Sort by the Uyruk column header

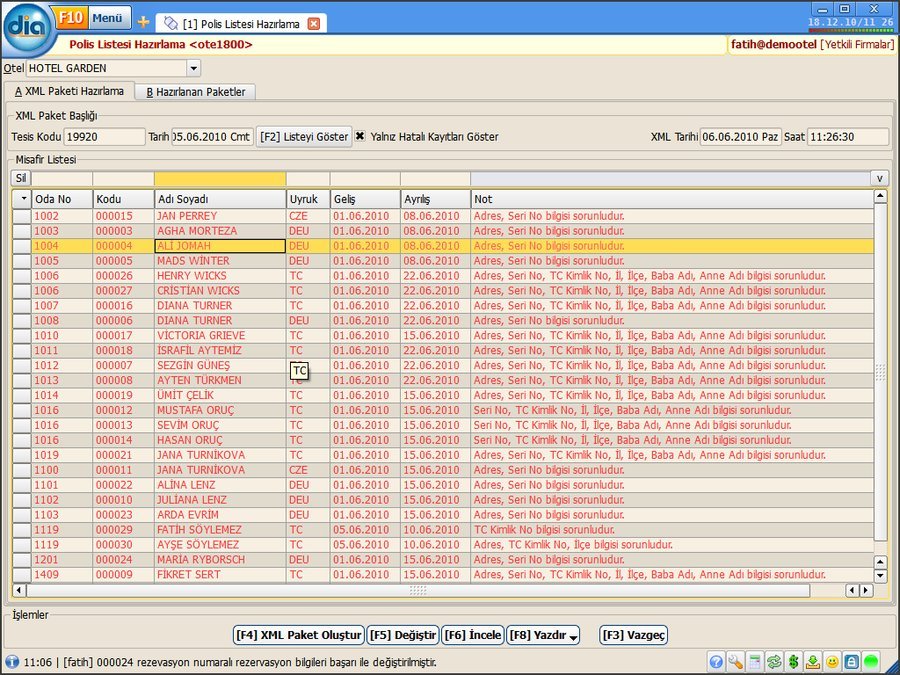[308, 199]
